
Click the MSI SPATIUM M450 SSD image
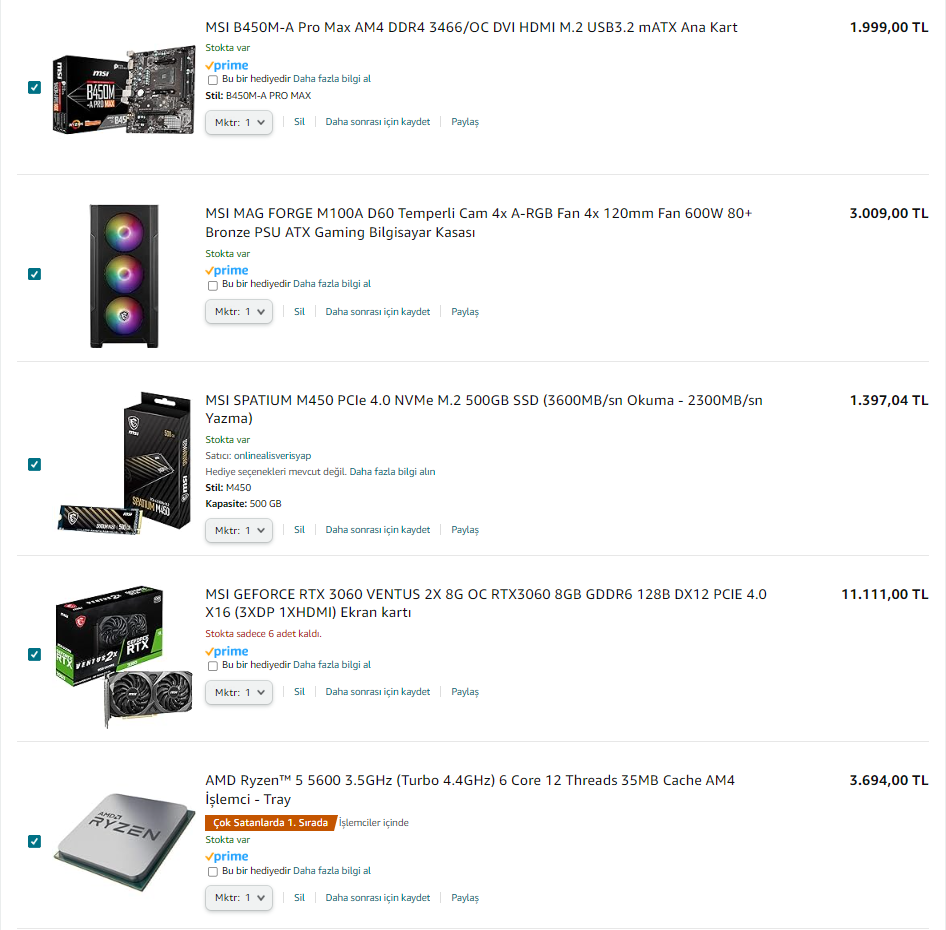(x=125, y=463)
